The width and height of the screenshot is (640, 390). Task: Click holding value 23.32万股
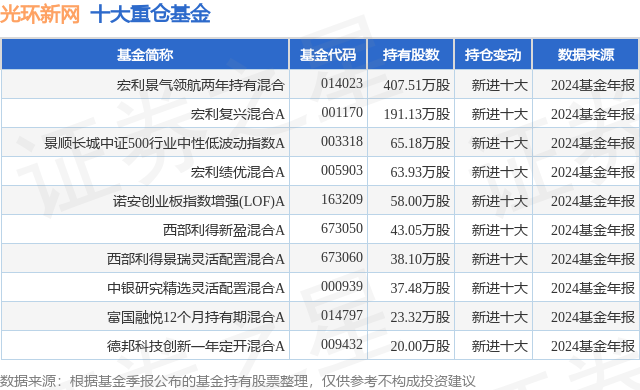click(420, 317)
